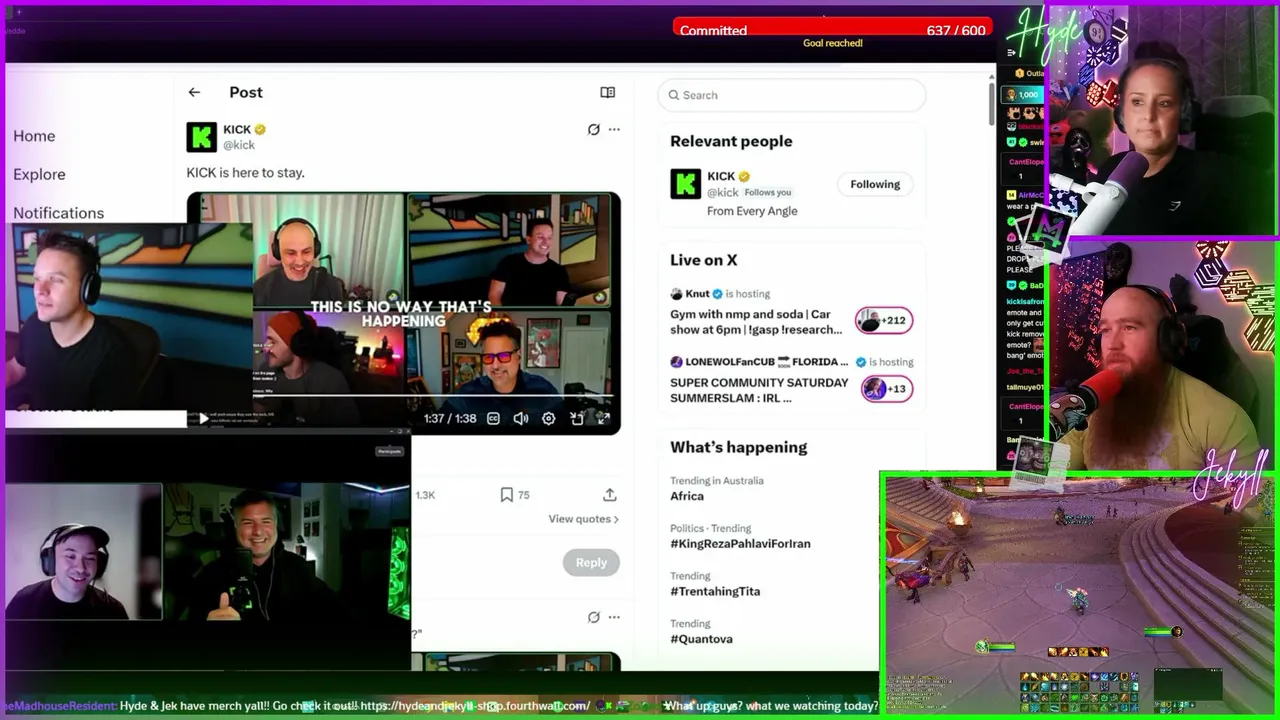This screenshot has width=1280, height=720.
Task: Click the page scrollbar thumb
Action: 992,104
